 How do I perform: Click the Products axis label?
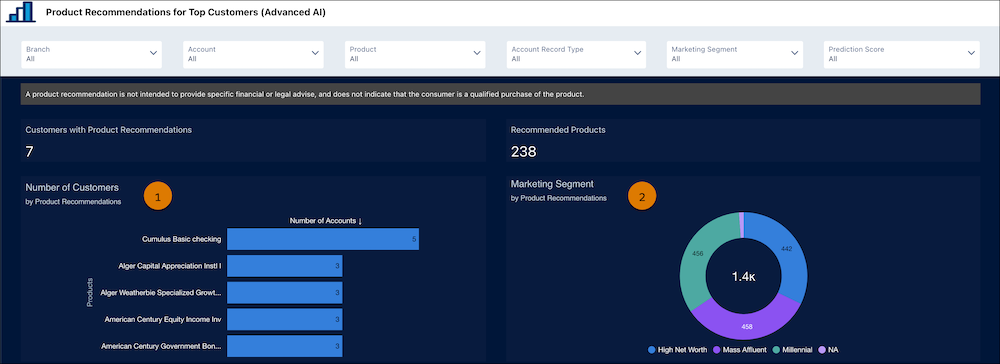[x=90, y=293]
